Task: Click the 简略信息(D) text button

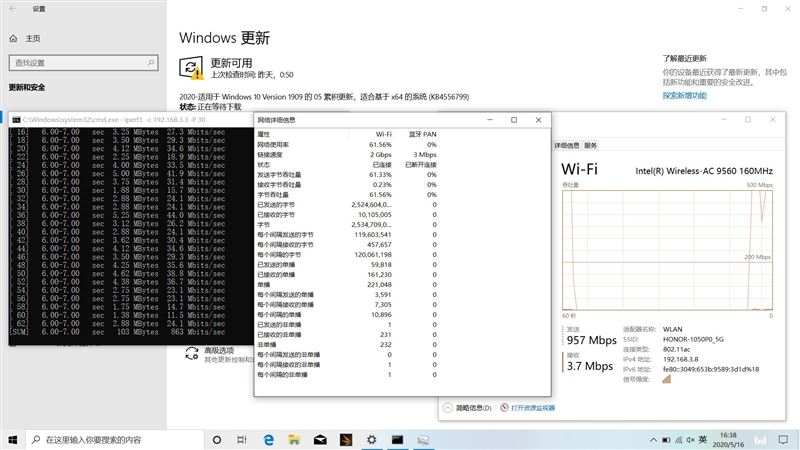Action: pyautogui.click(x=473, y=408)
